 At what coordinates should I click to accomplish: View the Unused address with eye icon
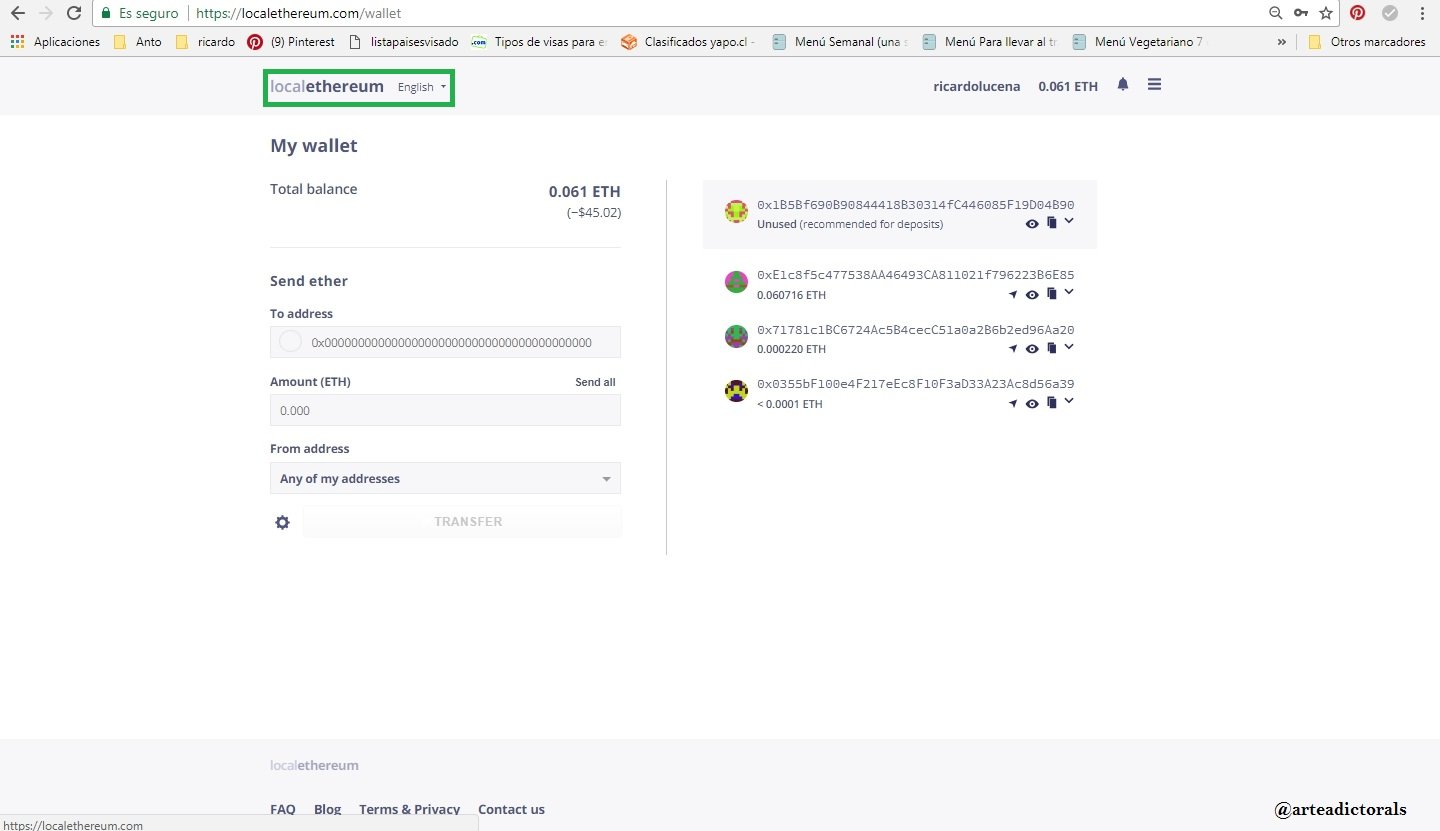click(1032, 225)
